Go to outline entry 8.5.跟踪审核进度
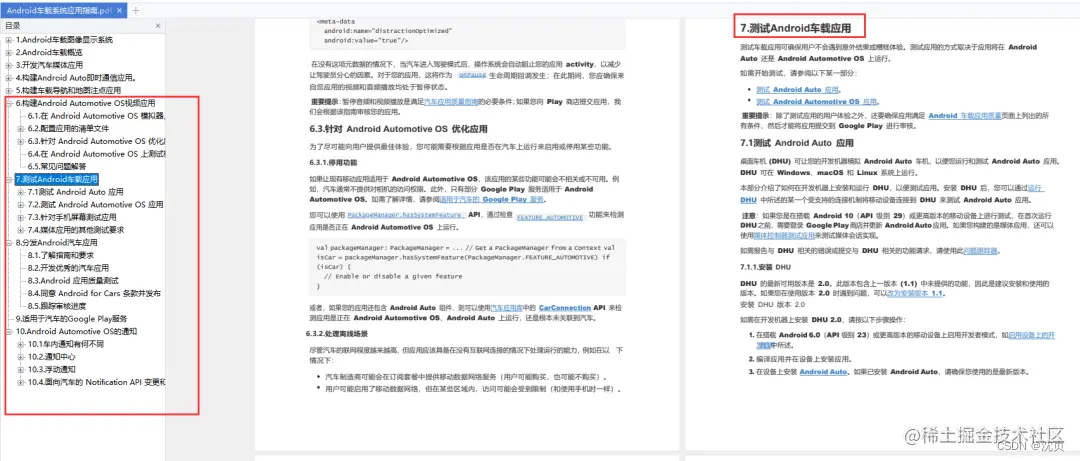This screenshot has width=1080, height=461. pyautogui.click(x=56, y=306)
